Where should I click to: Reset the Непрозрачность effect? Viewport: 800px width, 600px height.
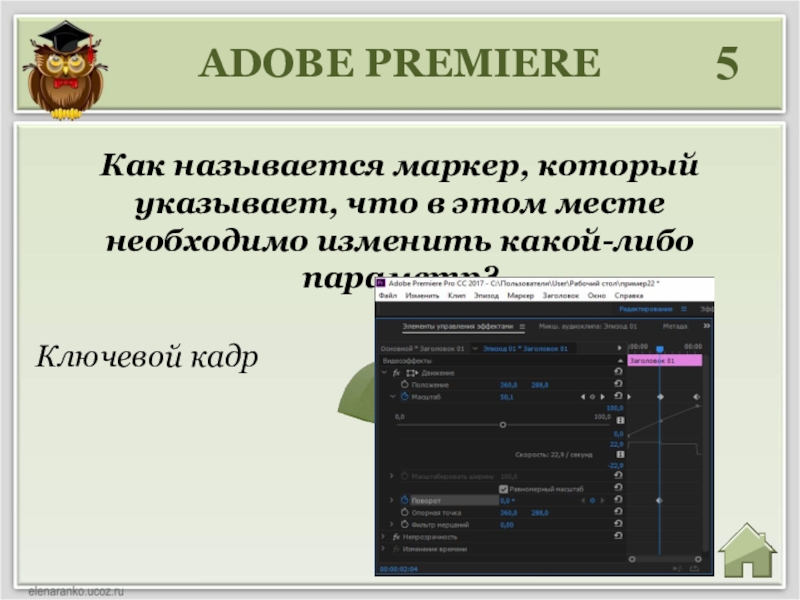point(618,536)
